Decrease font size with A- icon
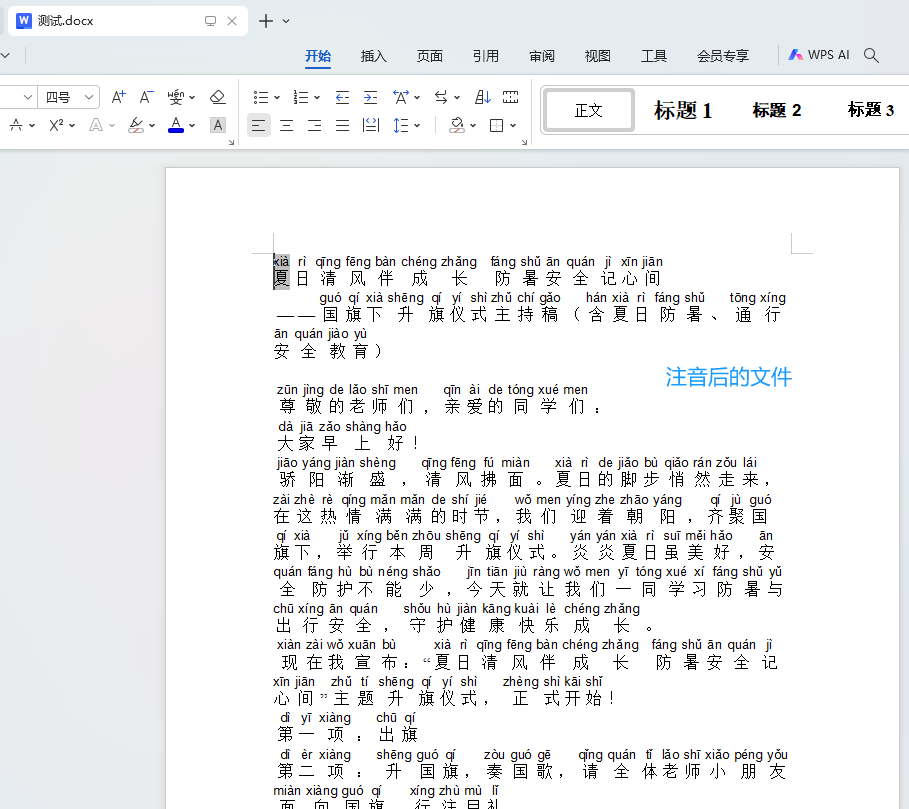This screenshot has width=909, height=809. (x=146, y=97)
